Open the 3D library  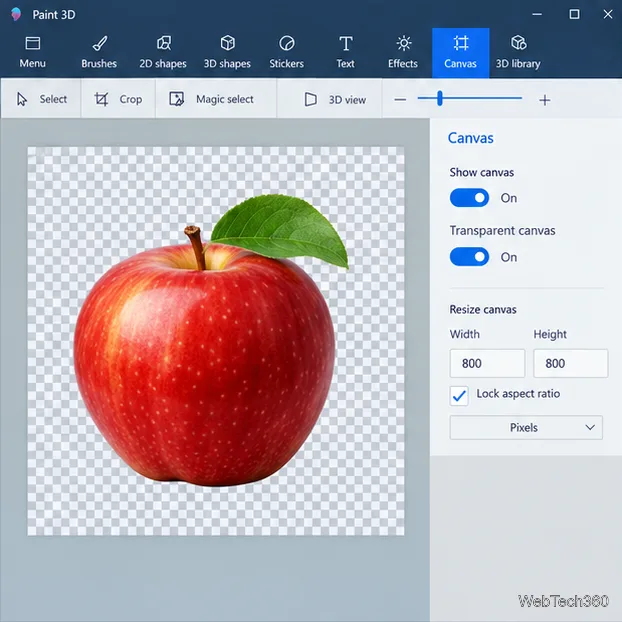coord(518,52)
